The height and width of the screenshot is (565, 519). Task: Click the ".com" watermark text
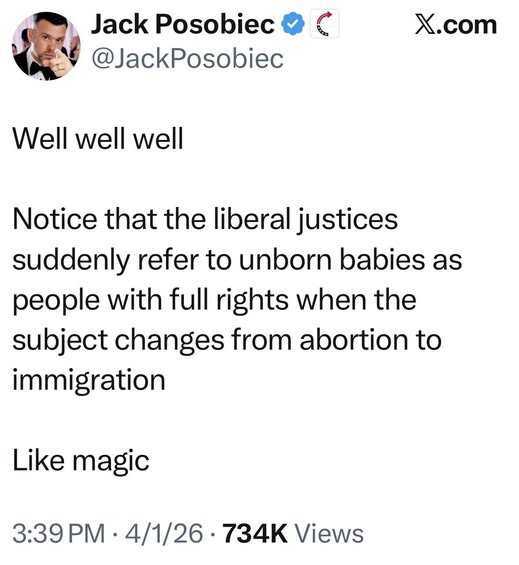click(467, 25)
